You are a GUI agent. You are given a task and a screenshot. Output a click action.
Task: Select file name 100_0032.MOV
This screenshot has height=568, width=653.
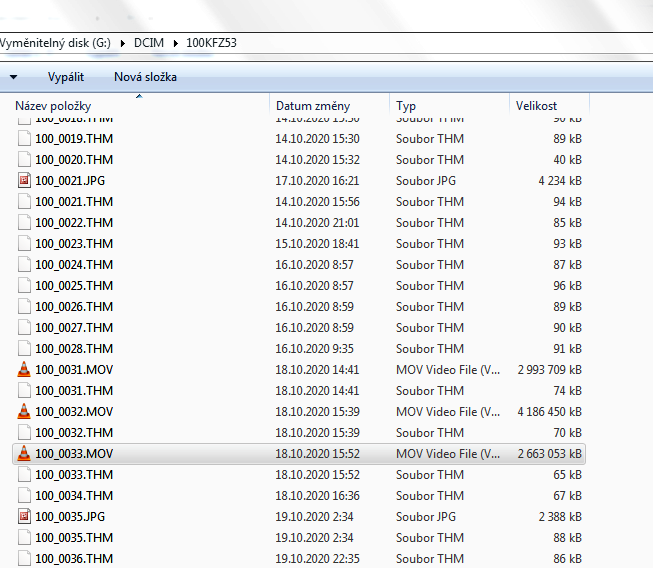tap(74, 411)
